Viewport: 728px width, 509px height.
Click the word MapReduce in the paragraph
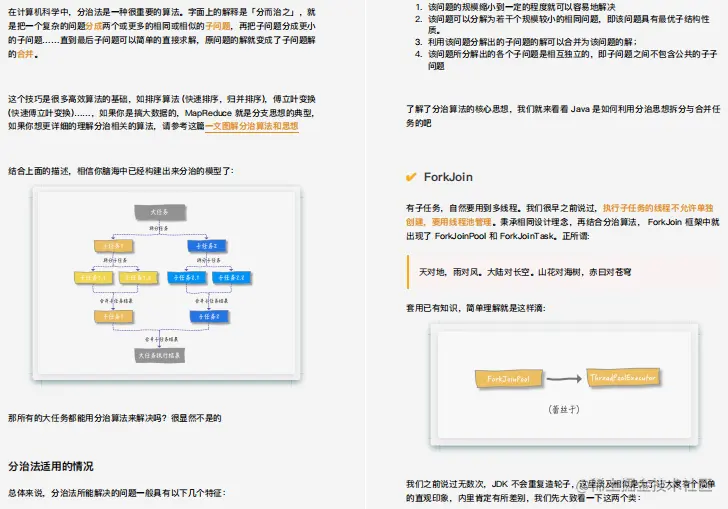point(208,113)
